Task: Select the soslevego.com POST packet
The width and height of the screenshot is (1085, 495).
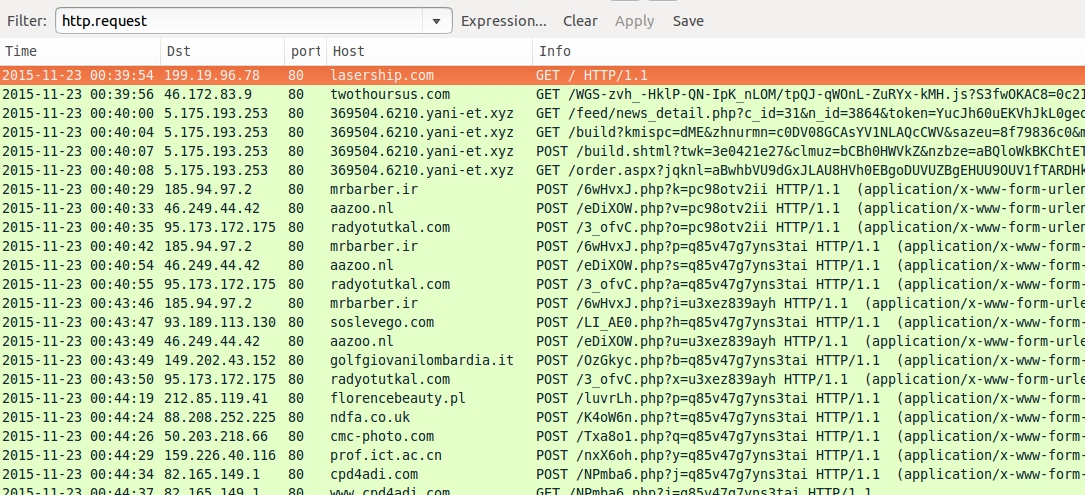Action: (x=382, y=322)
